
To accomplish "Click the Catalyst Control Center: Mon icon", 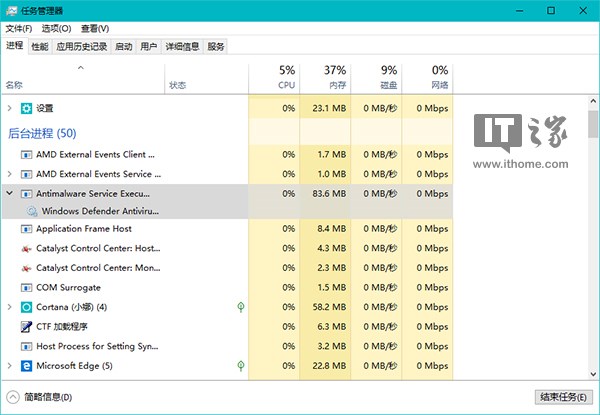I will tap(26, 269).
